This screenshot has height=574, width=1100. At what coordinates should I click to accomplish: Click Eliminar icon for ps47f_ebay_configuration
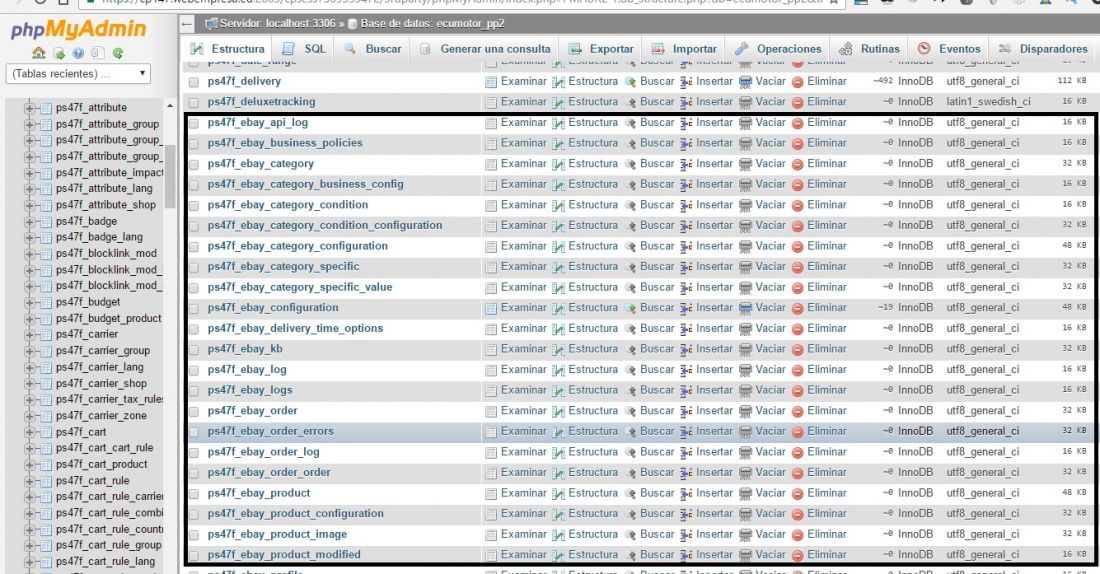tap(798, 309)
